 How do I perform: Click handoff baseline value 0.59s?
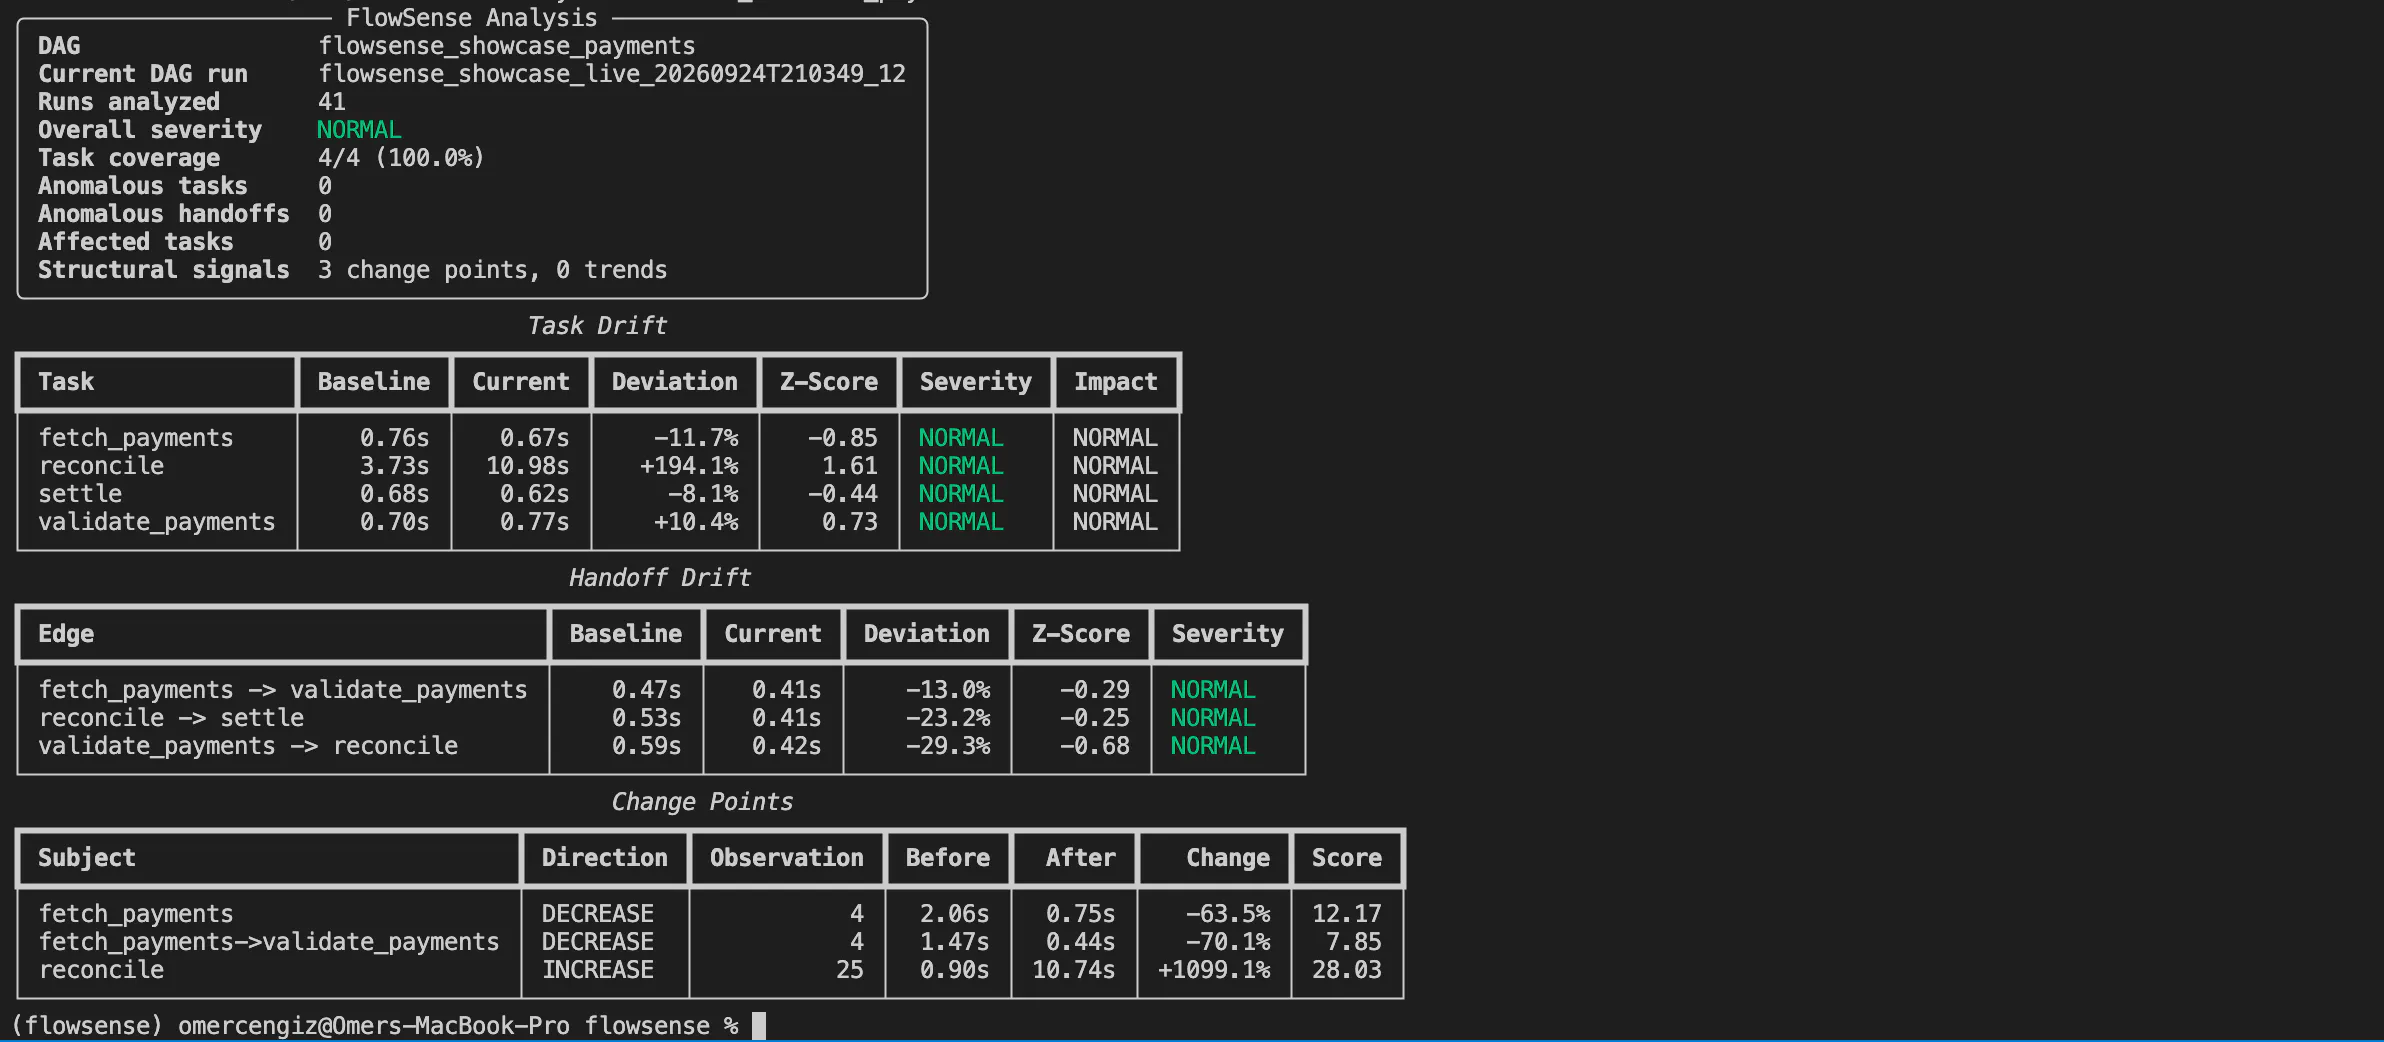pos(646,746)
